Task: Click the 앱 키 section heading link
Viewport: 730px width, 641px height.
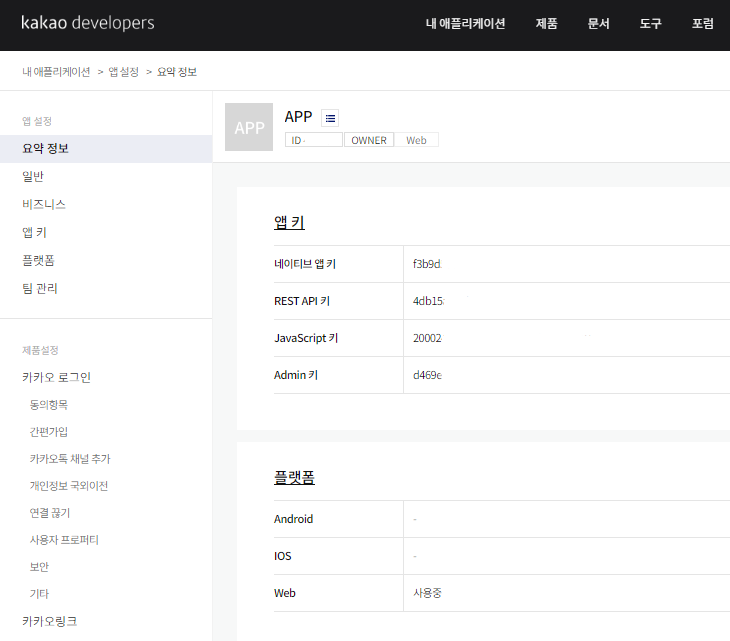Action: [289, 223]
